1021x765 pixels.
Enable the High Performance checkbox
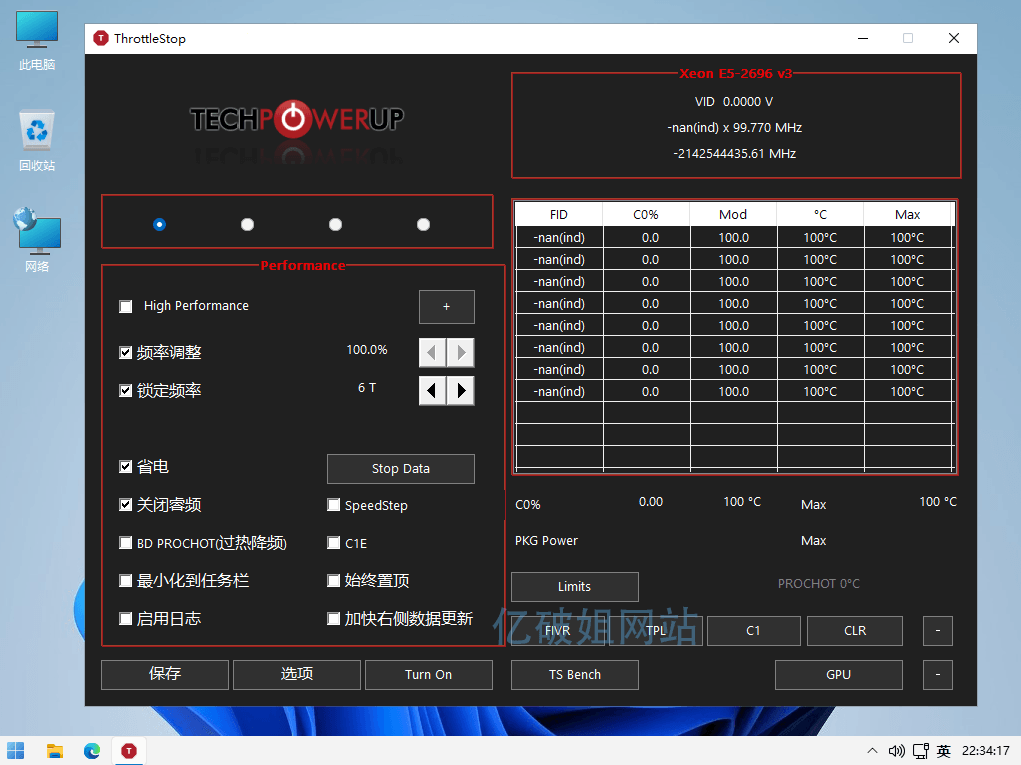coord(125,306)
